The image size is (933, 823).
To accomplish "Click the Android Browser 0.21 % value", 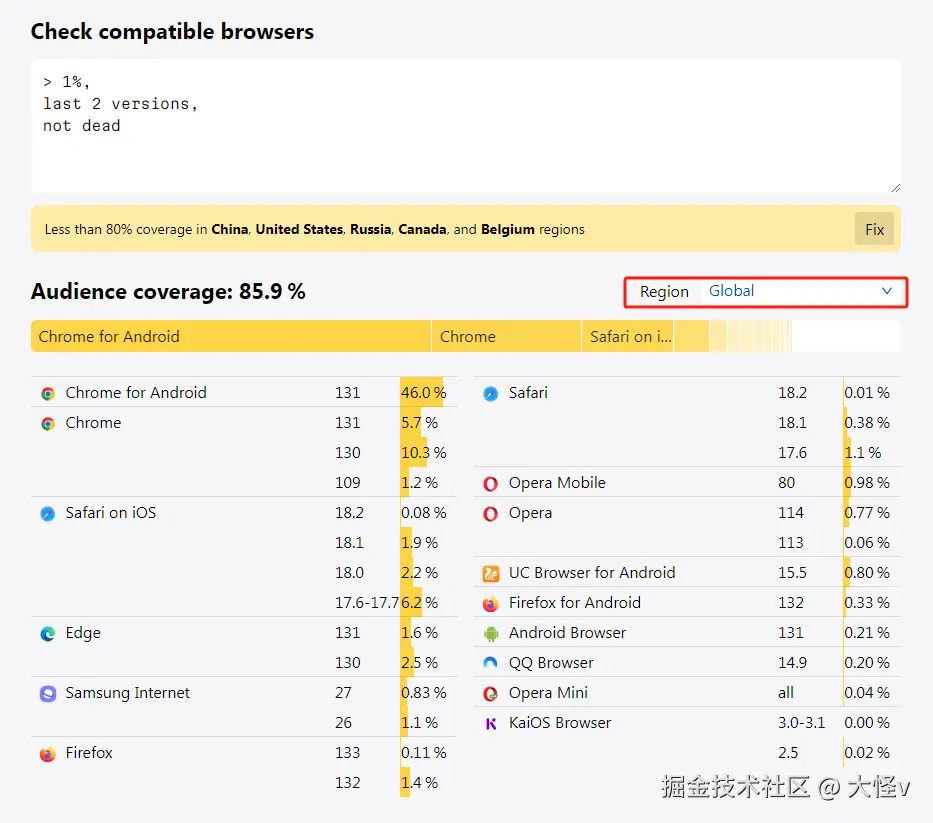I will point(866,633).
